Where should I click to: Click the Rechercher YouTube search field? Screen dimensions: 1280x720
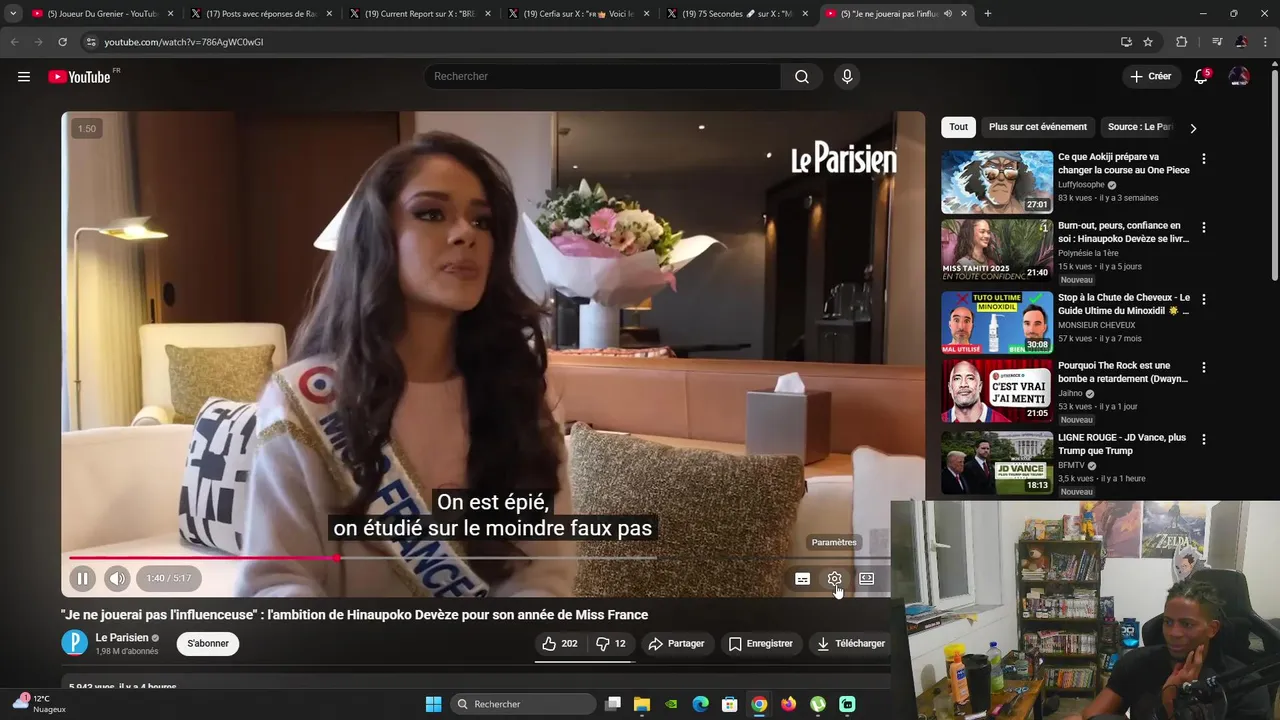point(602,77)
